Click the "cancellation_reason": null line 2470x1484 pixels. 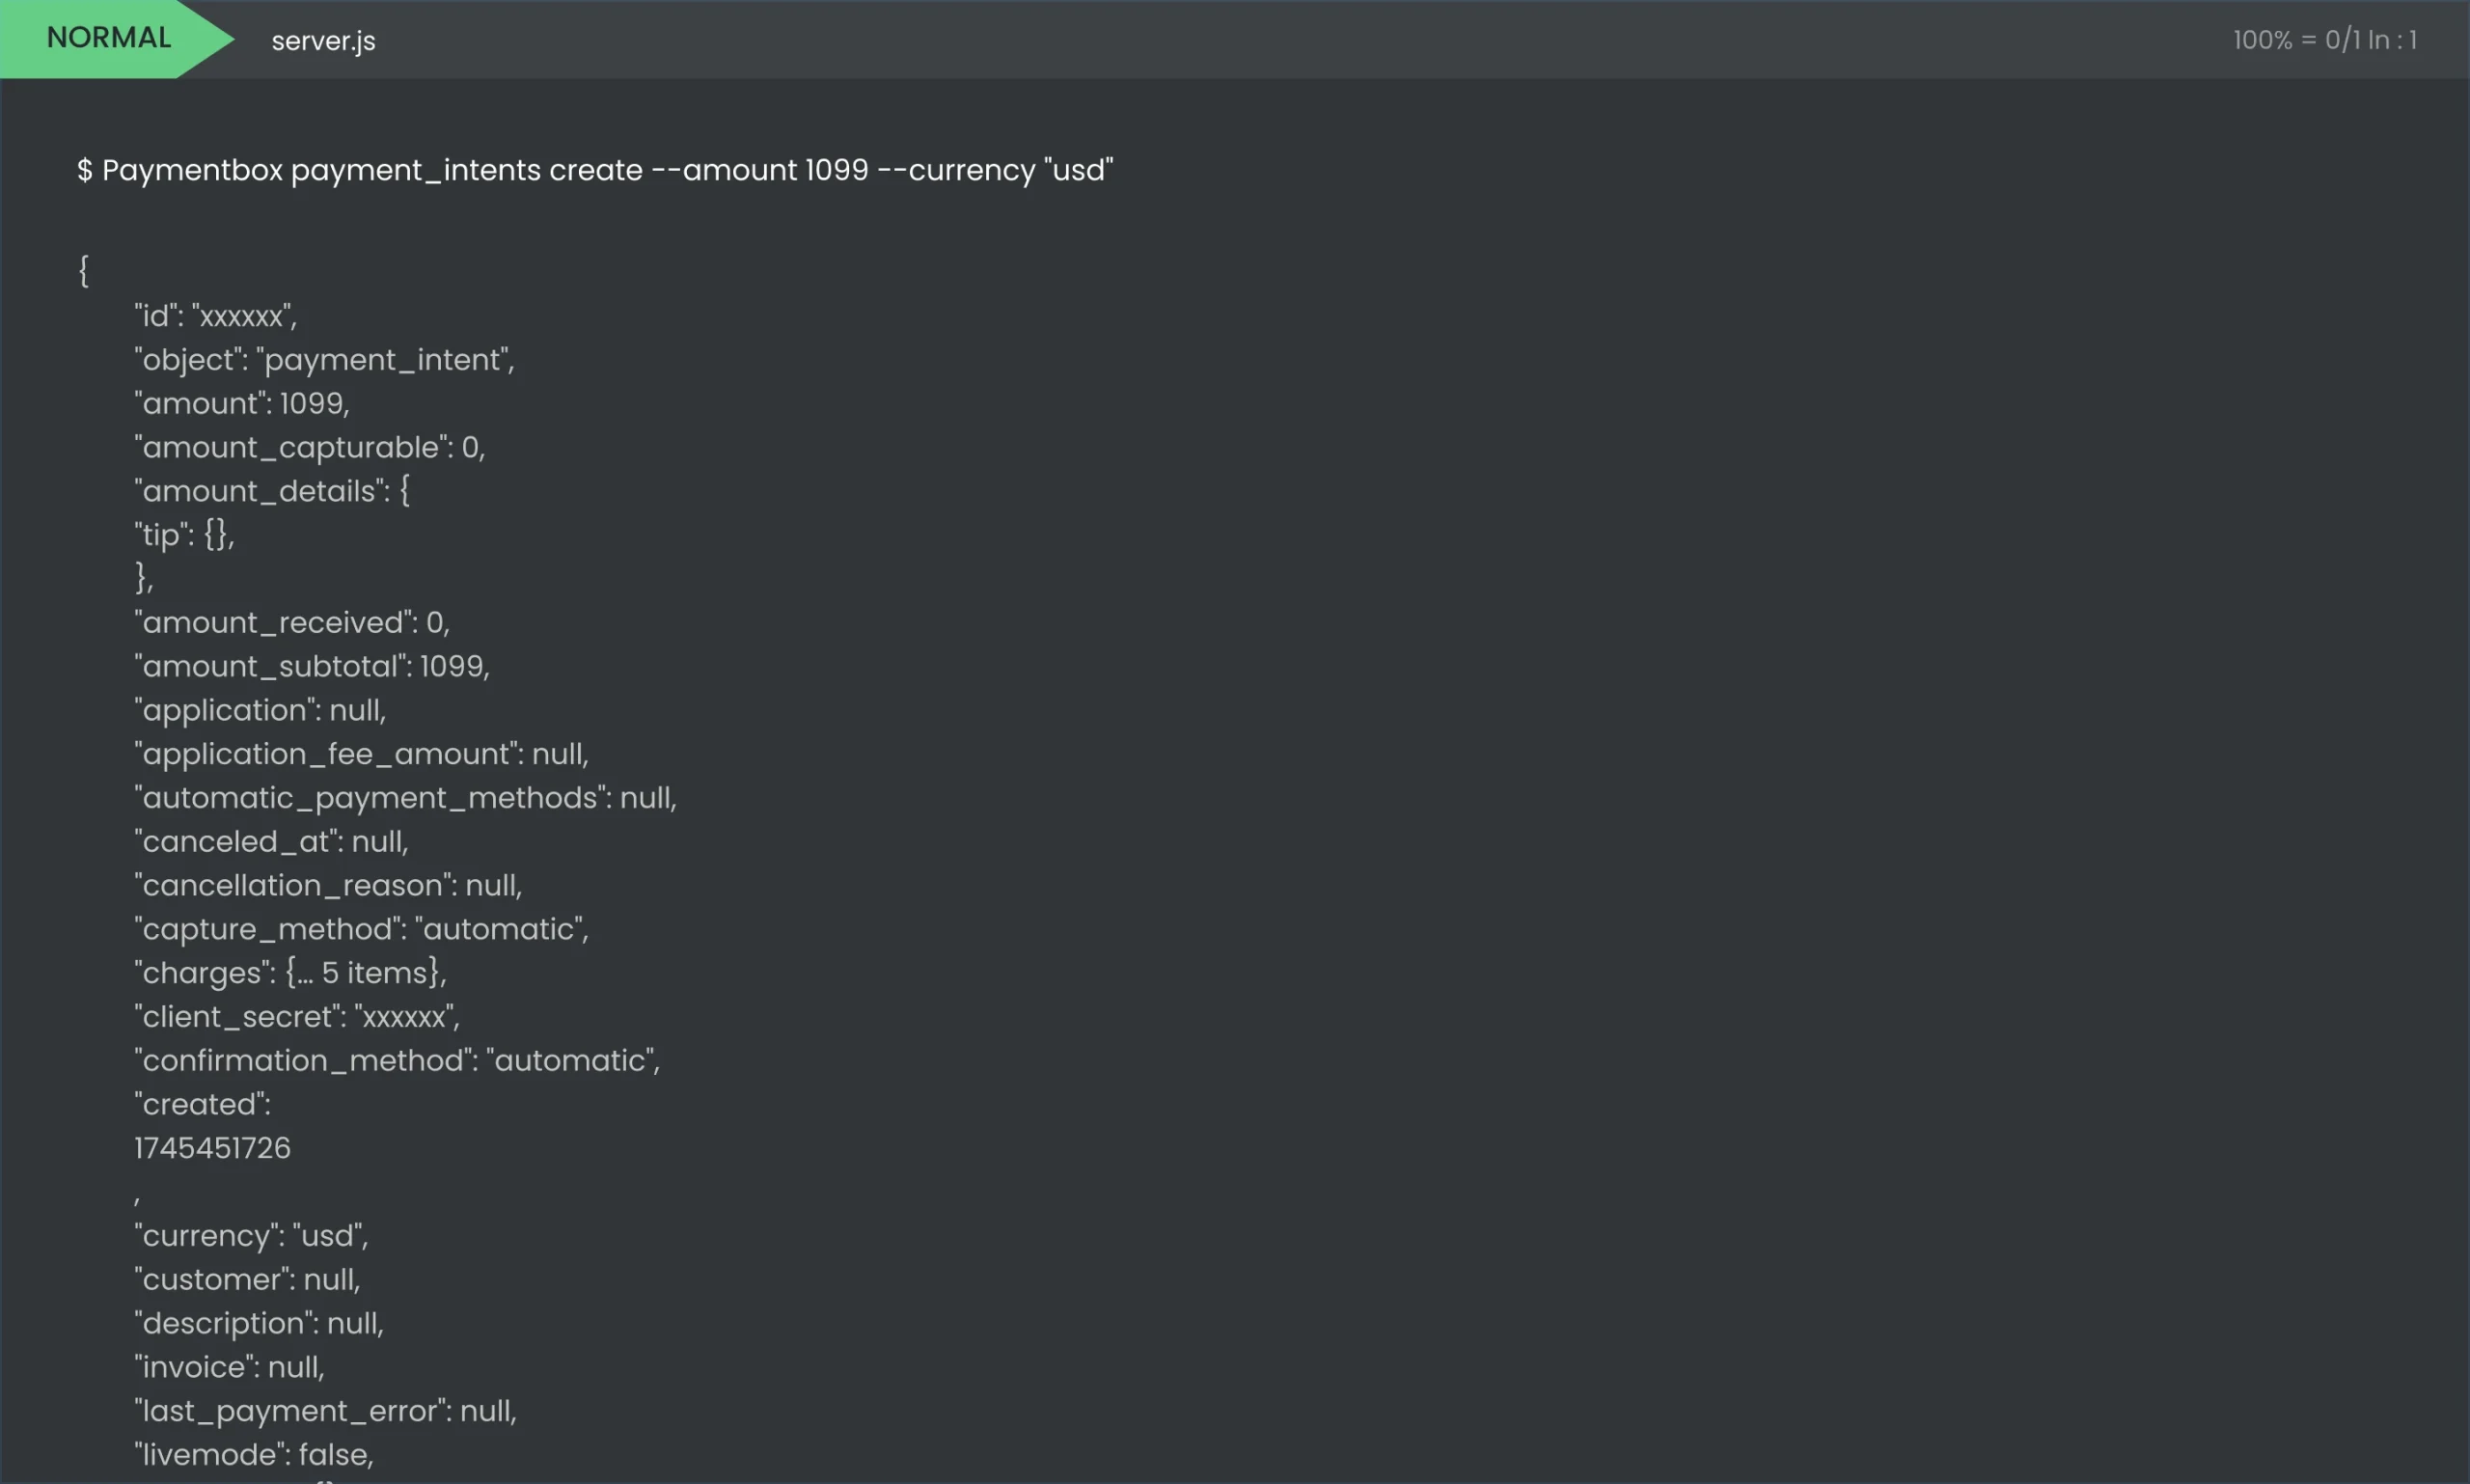coord(328,885)
